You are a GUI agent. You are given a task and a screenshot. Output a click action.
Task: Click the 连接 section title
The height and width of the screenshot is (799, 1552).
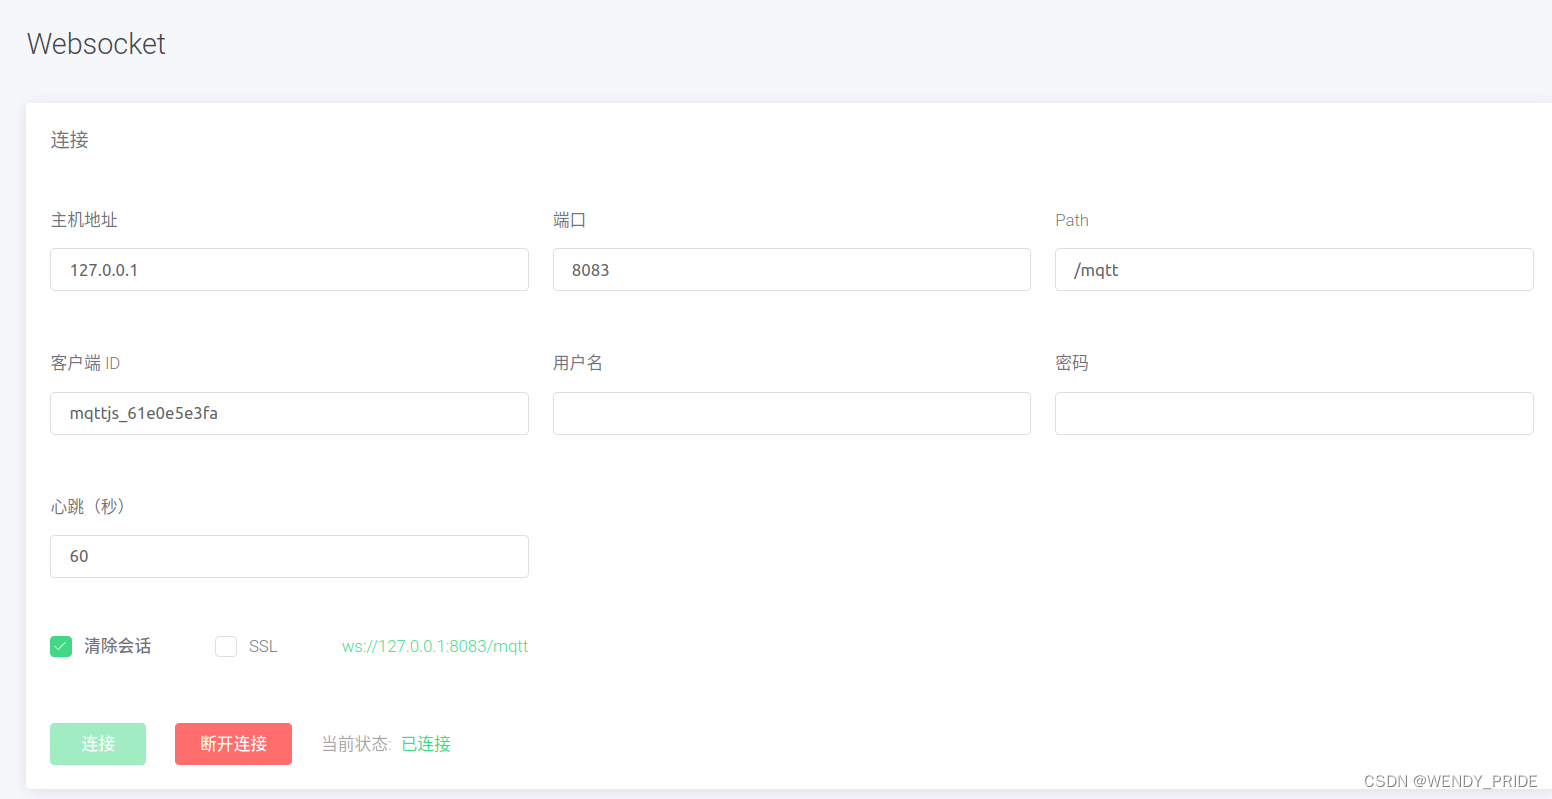68,140
